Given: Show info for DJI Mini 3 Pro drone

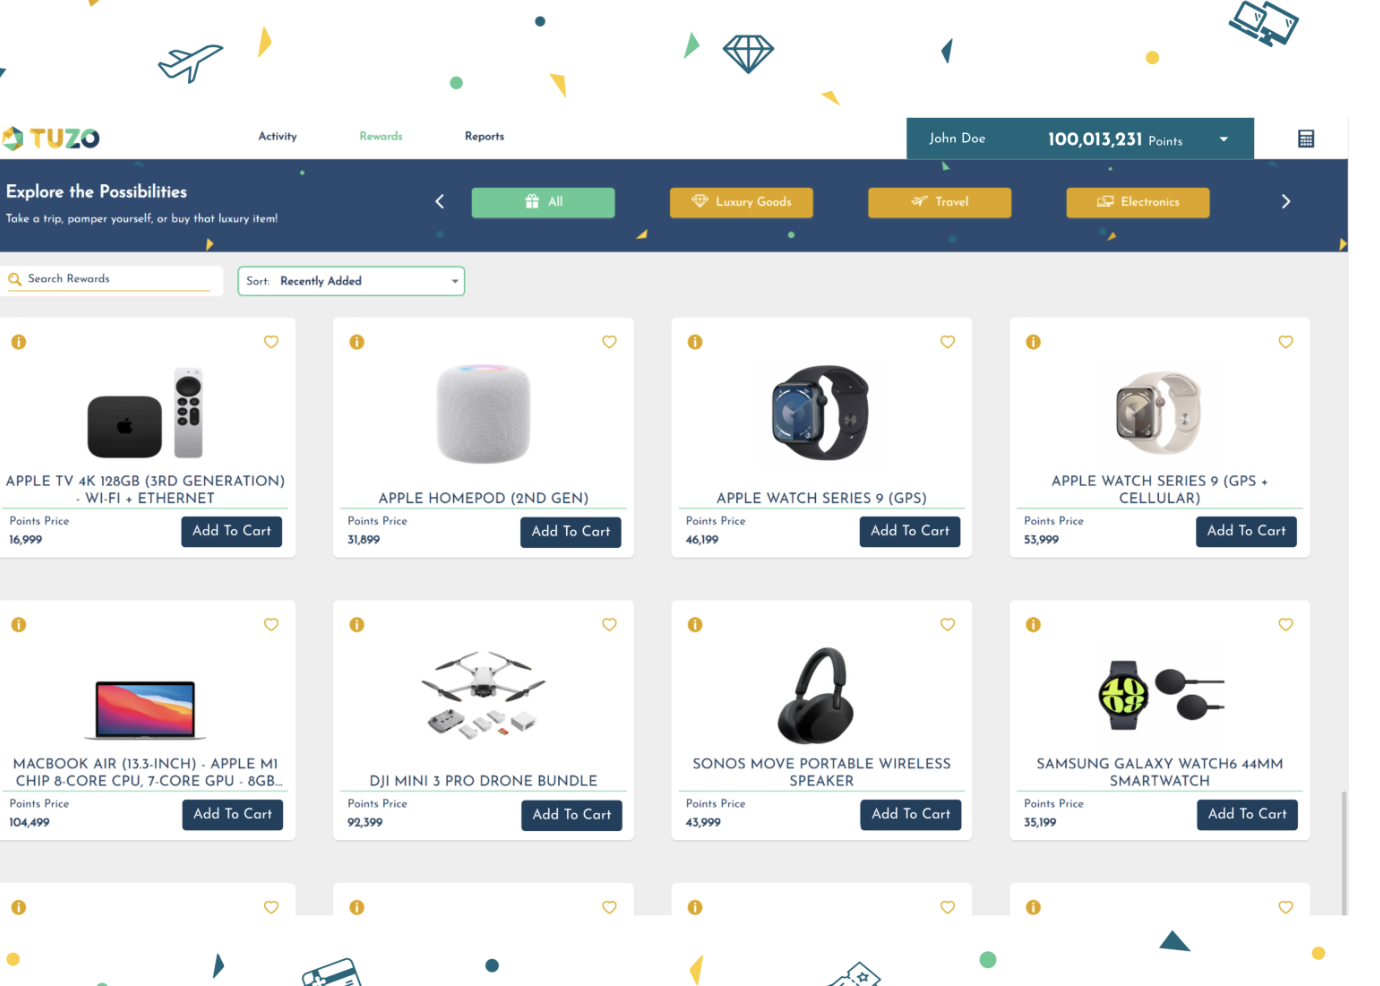Looking at the screenshot, I should coord(356,625).
